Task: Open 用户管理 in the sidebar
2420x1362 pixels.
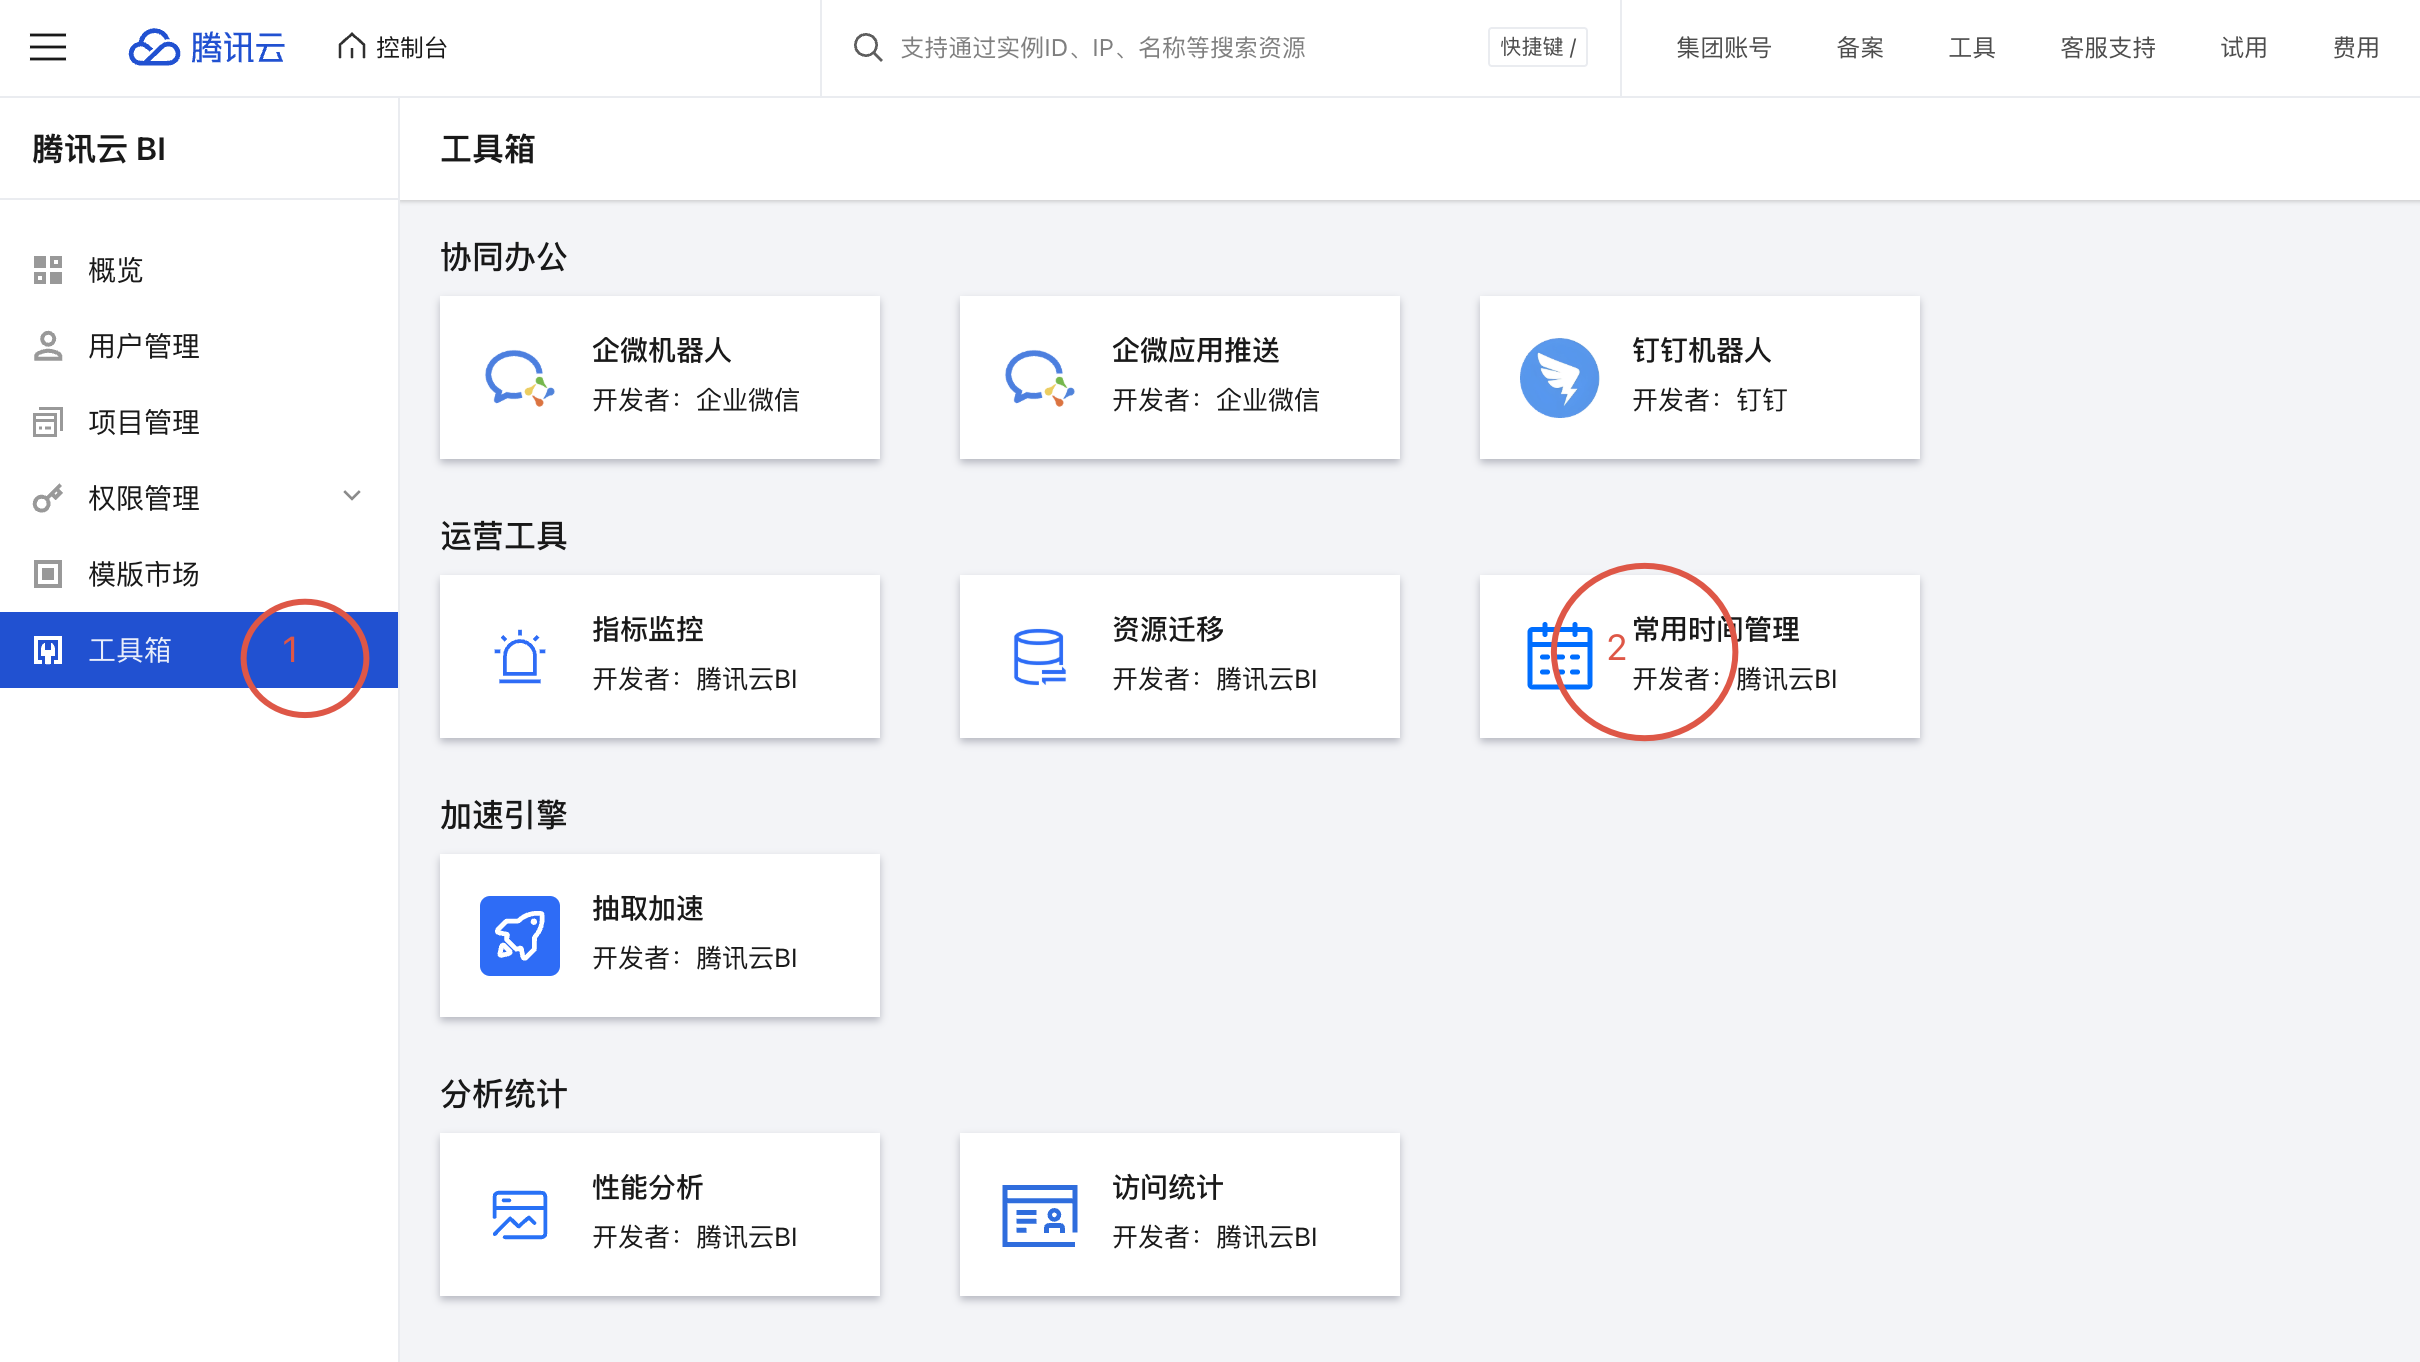Action: 143,346
